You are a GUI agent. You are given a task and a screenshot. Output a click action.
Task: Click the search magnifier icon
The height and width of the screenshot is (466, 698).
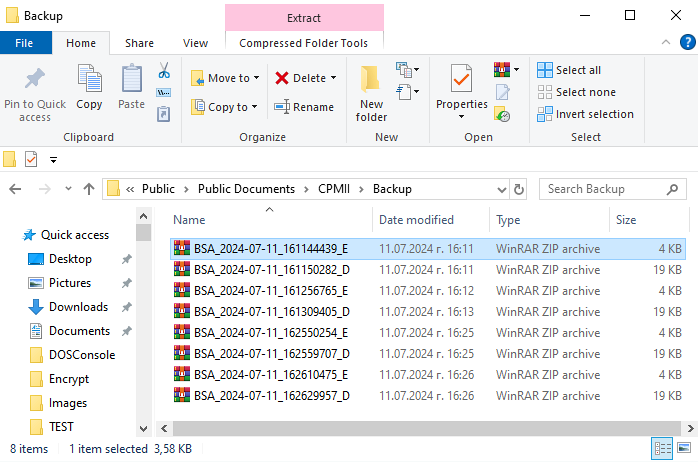pos(672,189)
